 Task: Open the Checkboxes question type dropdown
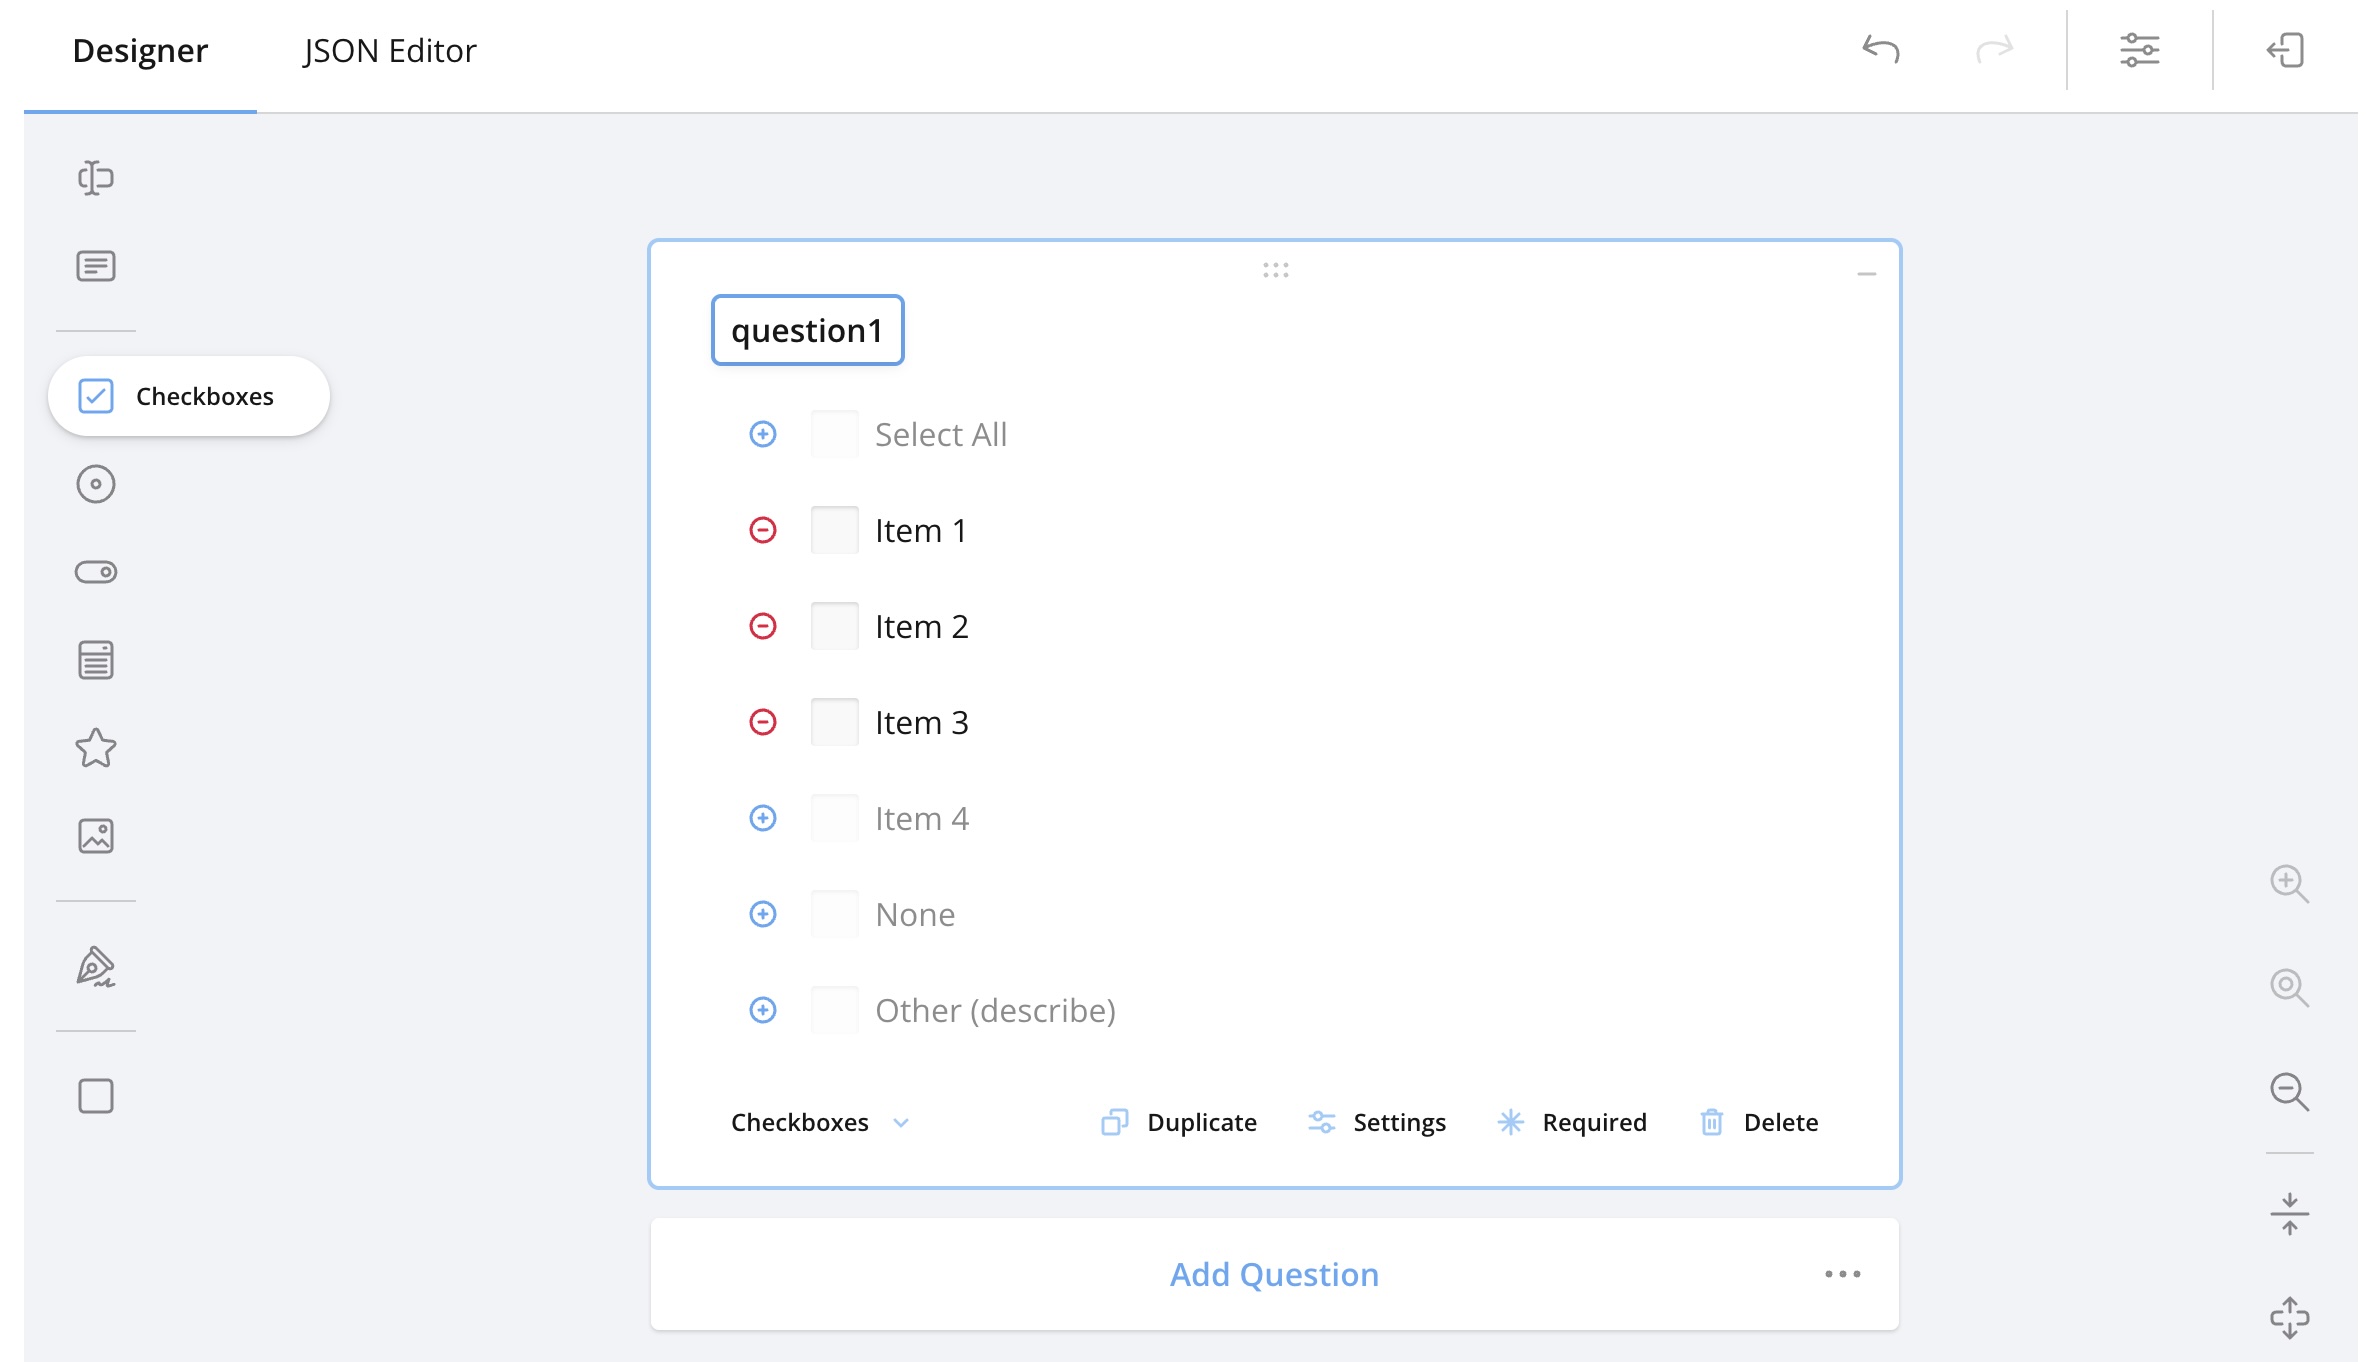pyautogui.click(x=820, y=1122)
